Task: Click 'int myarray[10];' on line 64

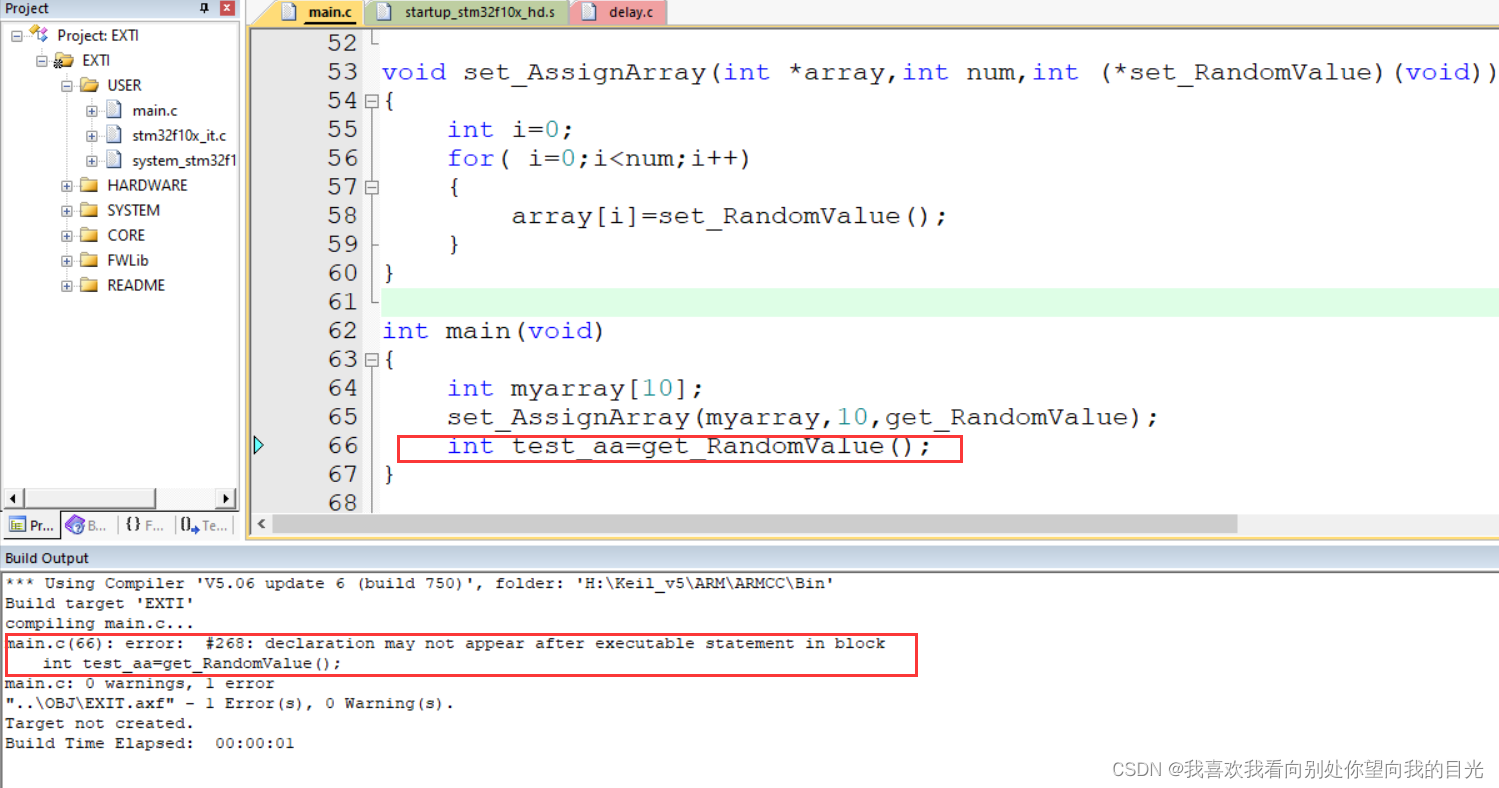Action: 576,388
